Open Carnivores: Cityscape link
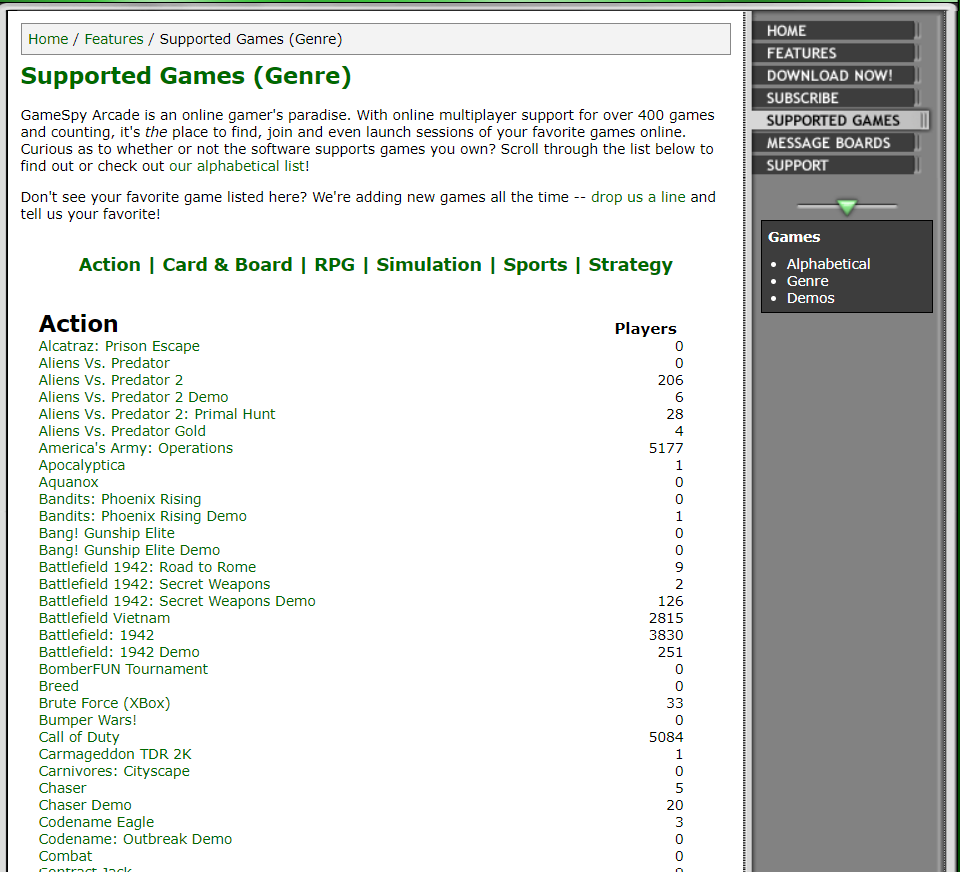Screen dimensions: 960x872 (114, 772)
